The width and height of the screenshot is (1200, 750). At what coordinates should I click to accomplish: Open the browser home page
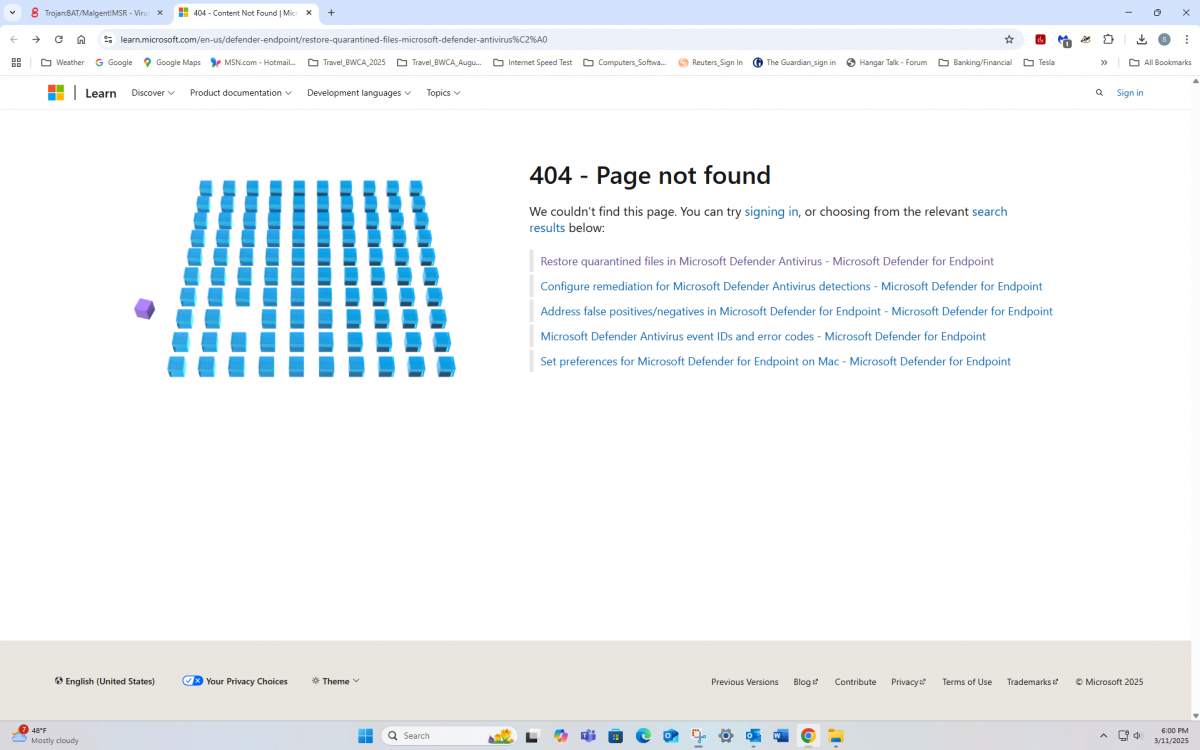[81, 39]
